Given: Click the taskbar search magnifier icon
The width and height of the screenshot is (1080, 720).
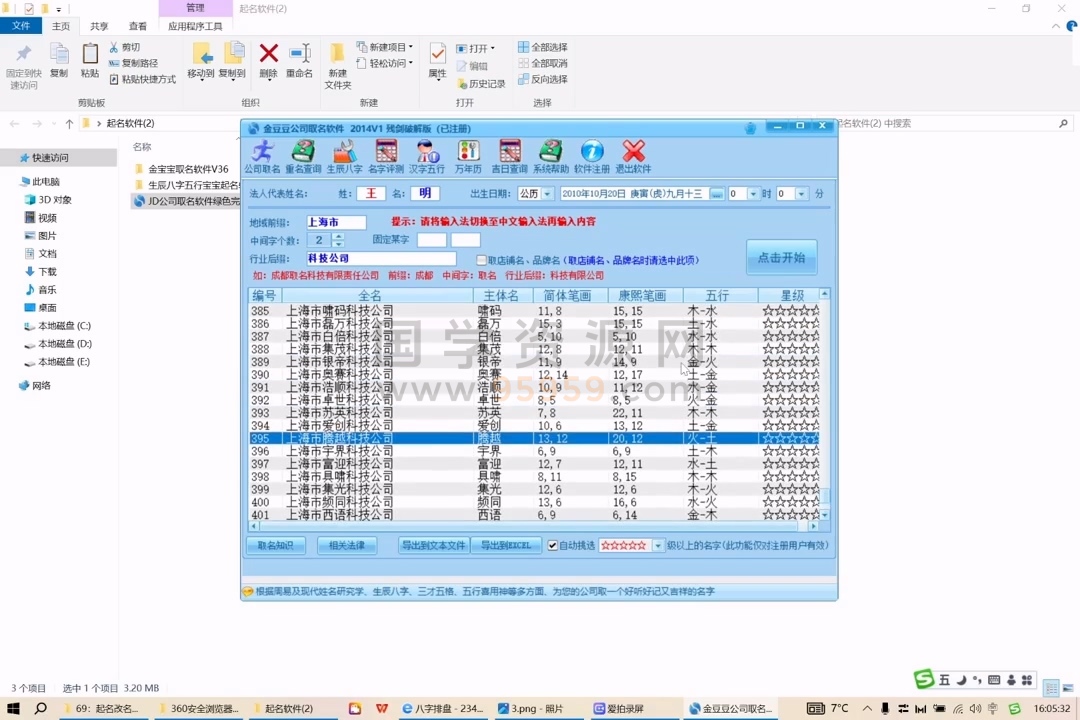Looking at the screenshot, I should [x=41, y=708].
